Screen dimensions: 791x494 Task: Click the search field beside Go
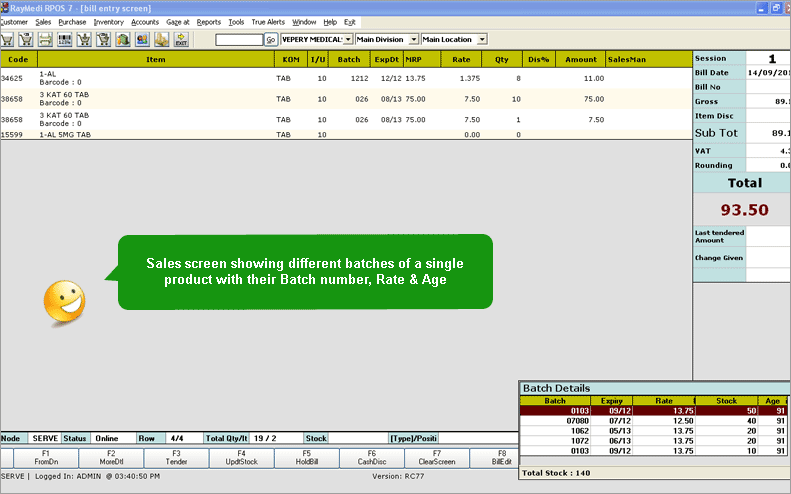click(x=238, y=40)
